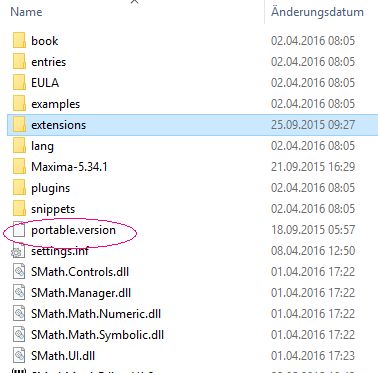
Task: Click the entries folder icon
Action: coord(19,62)
